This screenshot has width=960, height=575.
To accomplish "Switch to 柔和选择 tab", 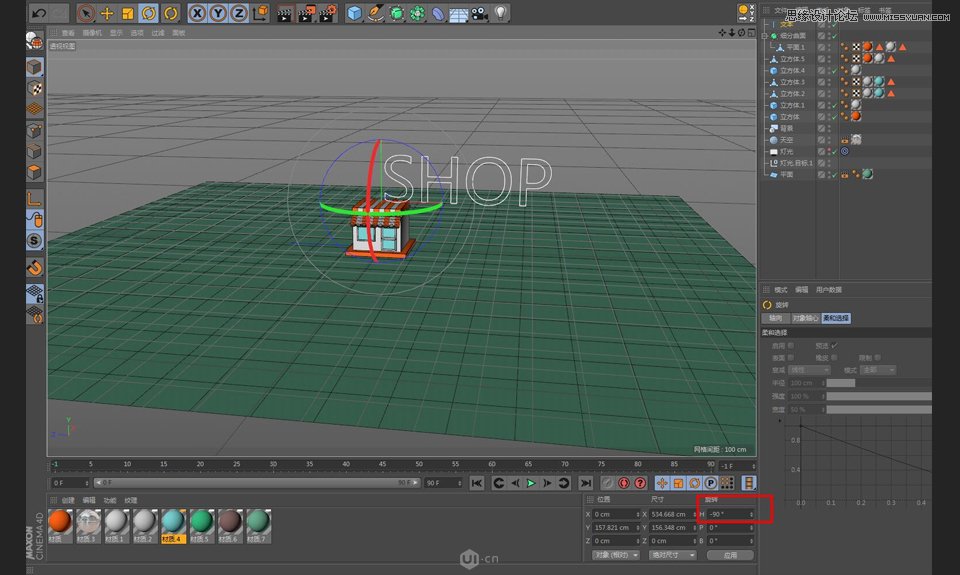I will click(836, 318).
